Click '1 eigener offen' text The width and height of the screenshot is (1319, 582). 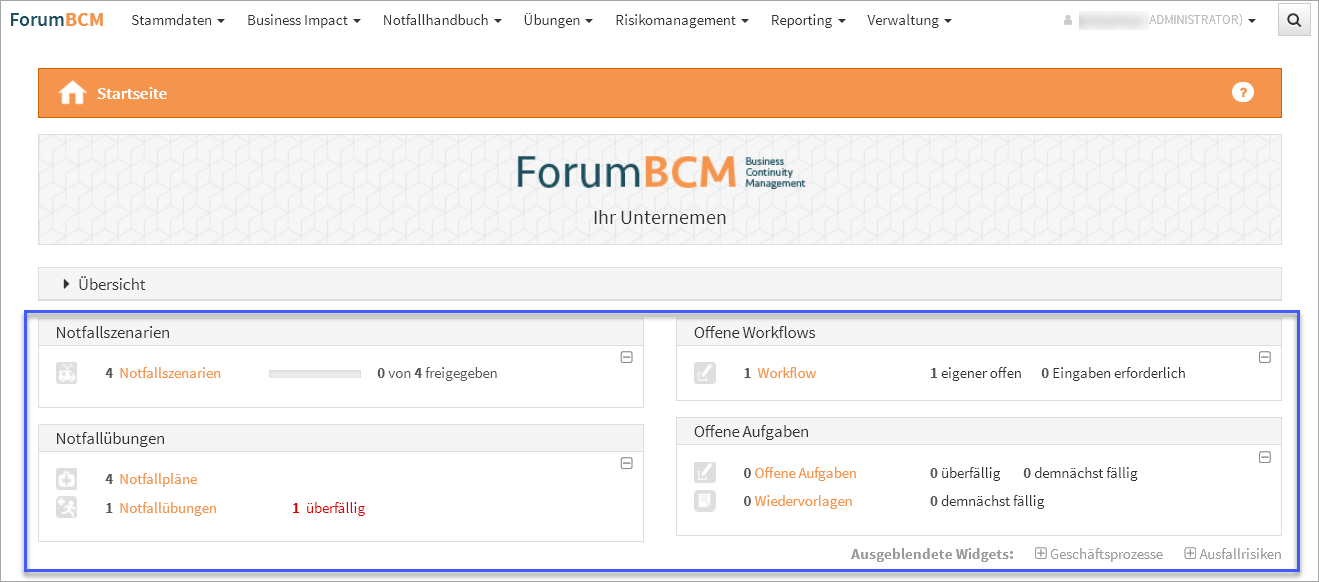pos(976,373)
